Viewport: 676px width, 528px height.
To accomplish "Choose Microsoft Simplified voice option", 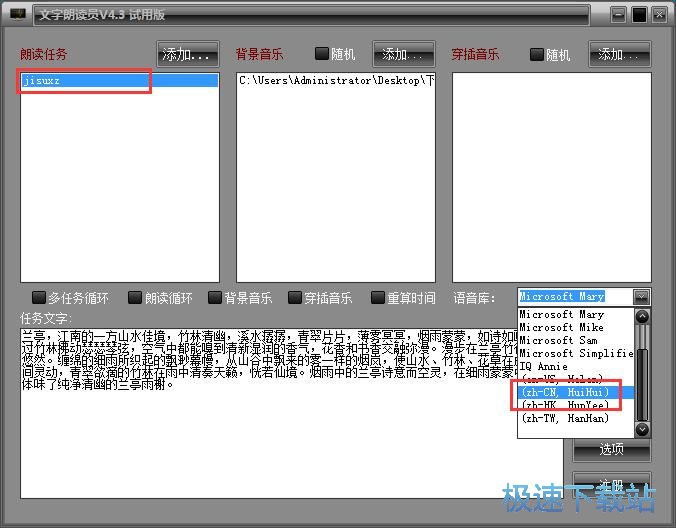I will [576, 353].
